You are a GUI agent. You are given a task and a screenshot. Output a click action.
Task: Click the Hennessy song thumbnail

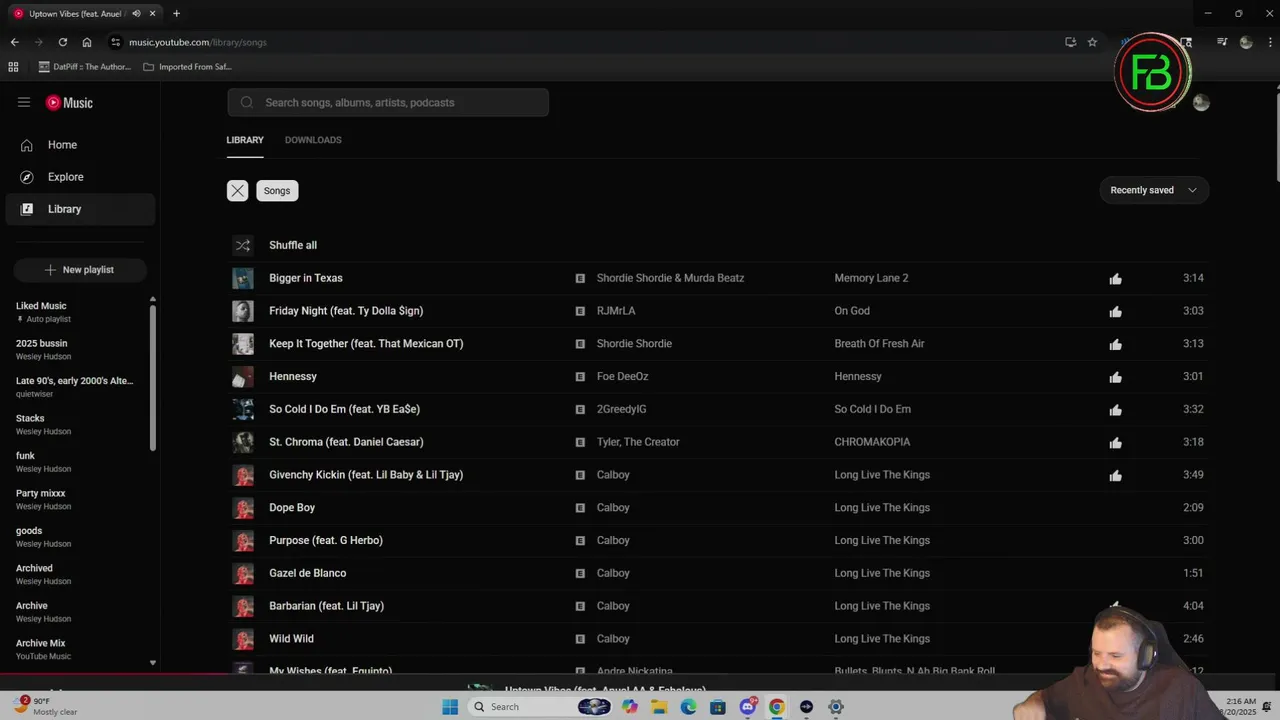pyautogui.click(x=243, y=377)
